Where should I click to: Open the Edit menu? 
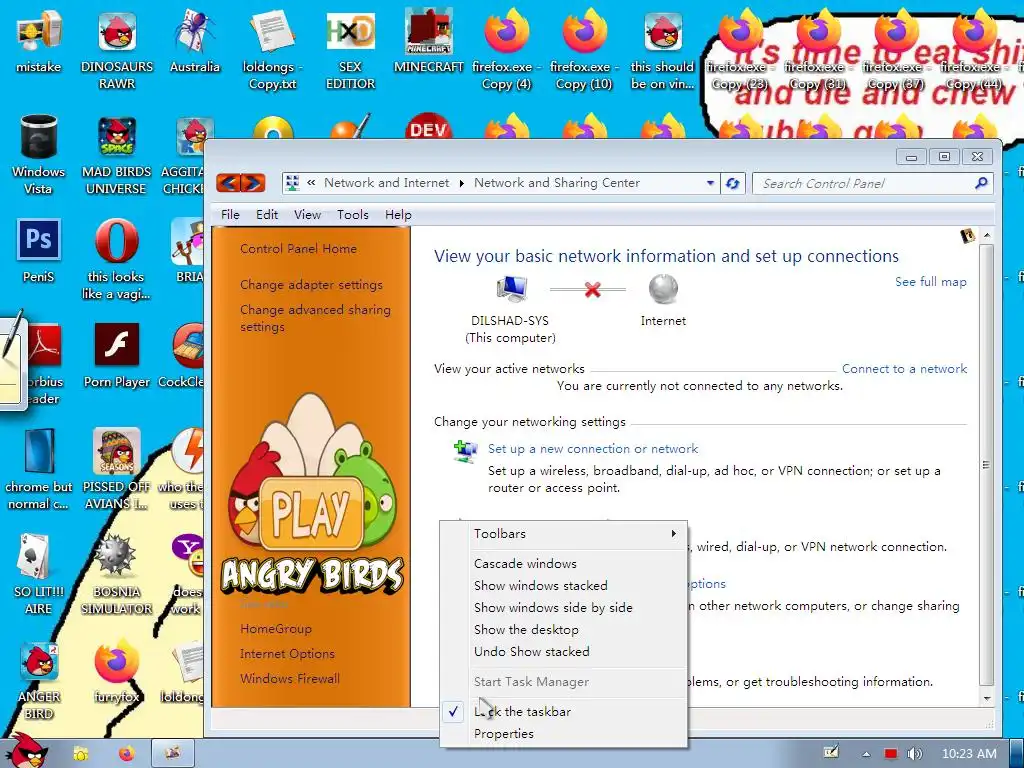click(266, 214)
